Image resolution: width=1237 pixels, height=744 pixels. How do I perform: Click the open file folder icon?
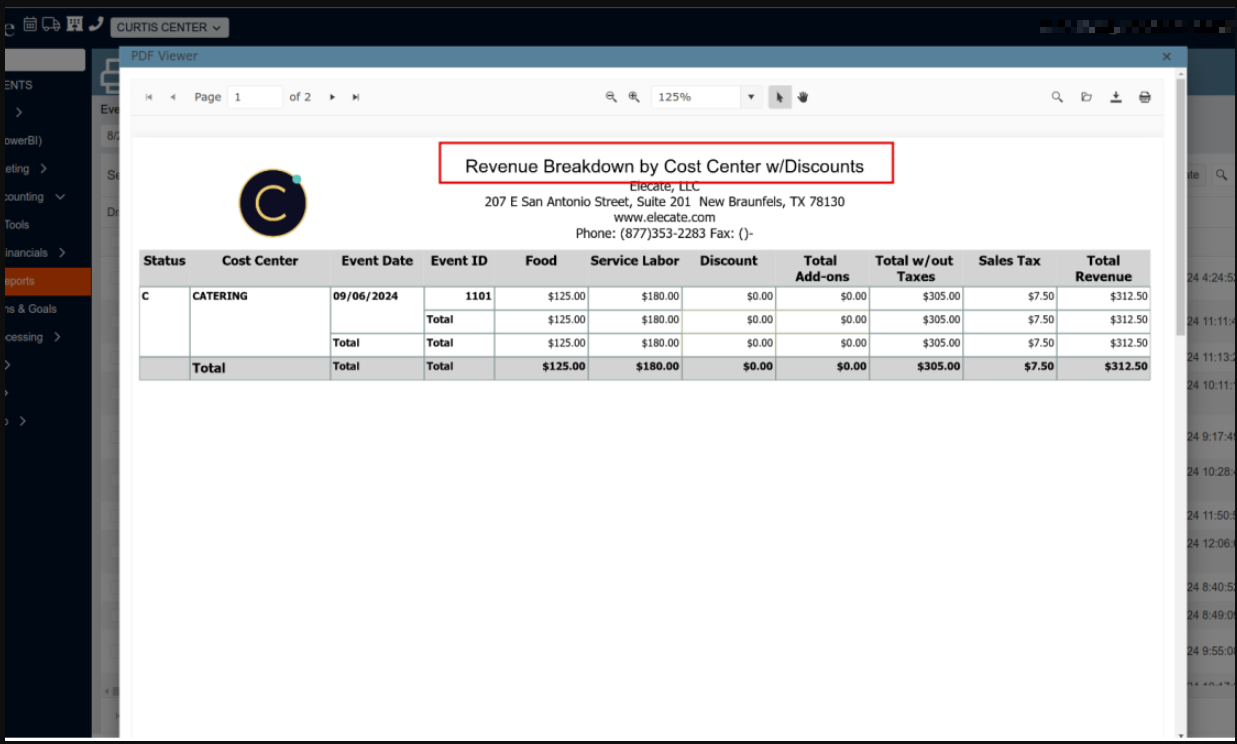point(1086,97)
